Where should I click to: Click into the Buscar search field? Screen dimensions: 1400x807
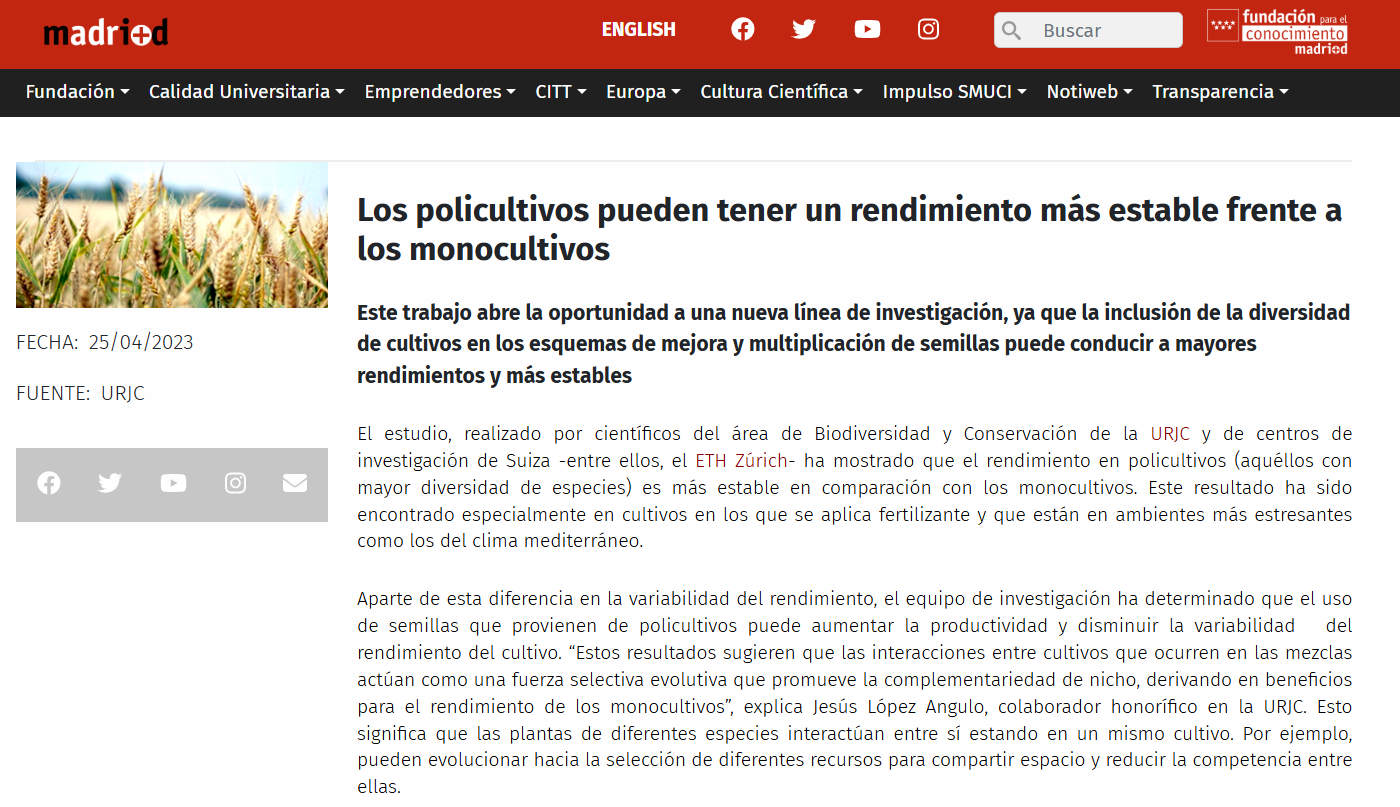pos(1088,30)
